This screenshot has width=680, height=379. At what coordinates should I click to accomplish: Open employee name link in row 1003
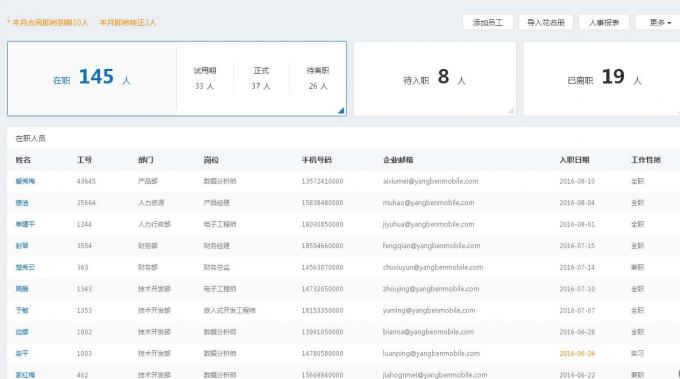tap(22, 353)
